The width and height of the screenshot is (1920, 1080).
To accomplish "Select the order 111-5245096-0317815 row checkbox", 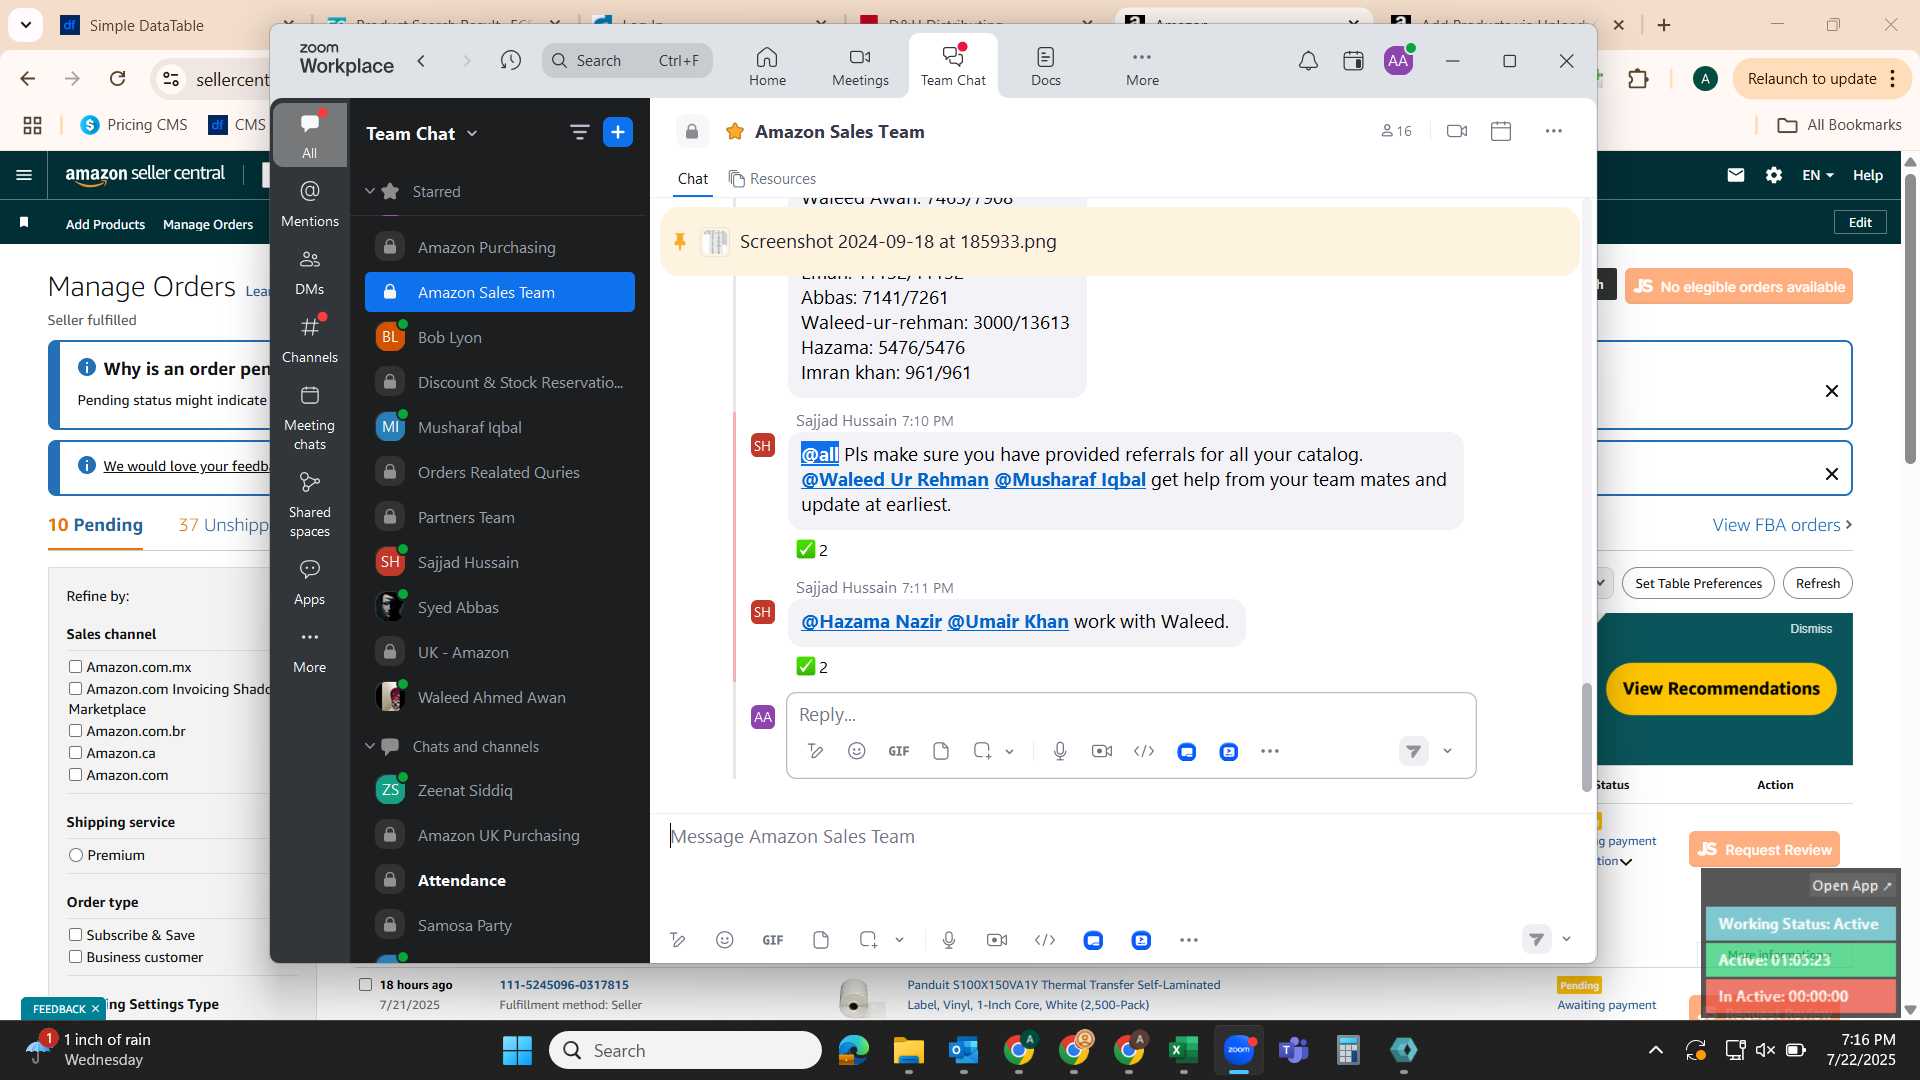I will (x=366, y=985).
